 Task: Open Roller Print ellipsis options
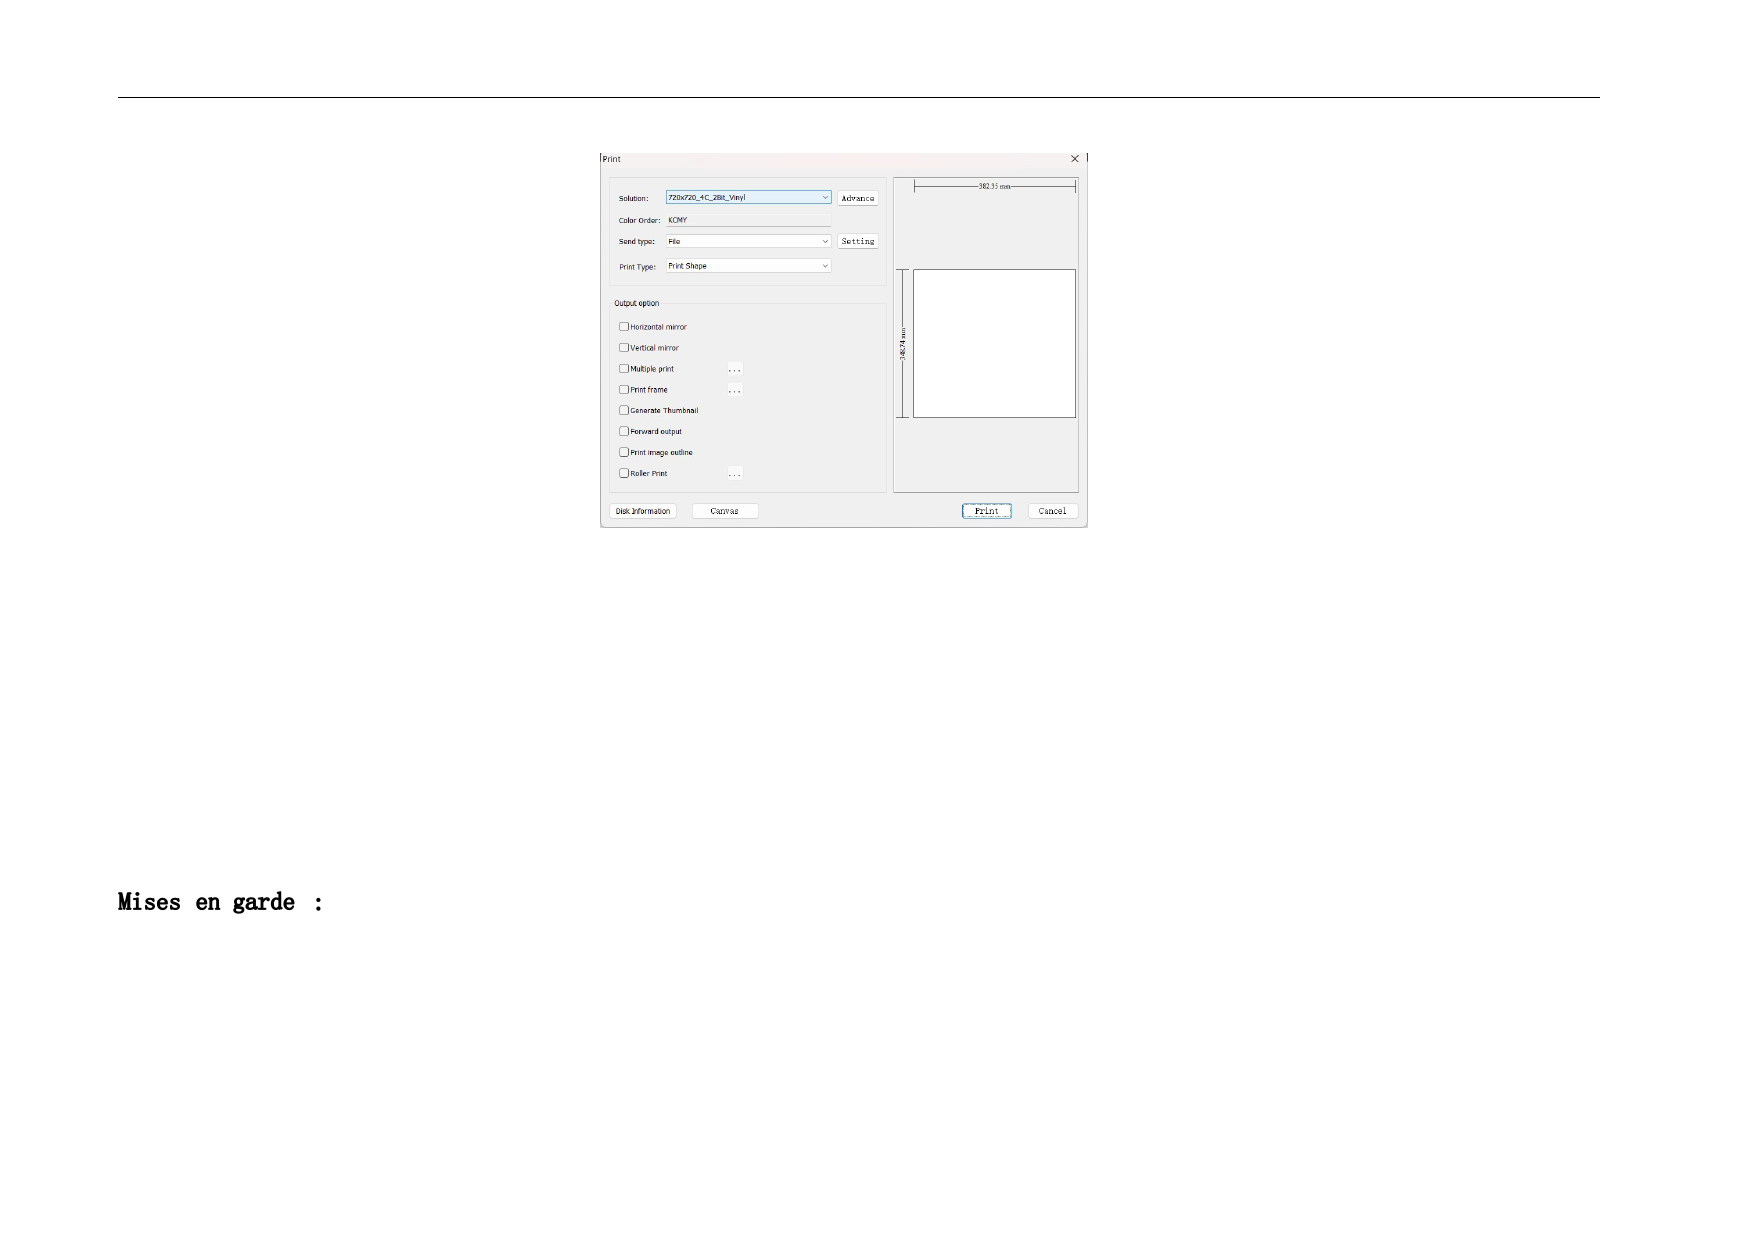pos(735,474)
